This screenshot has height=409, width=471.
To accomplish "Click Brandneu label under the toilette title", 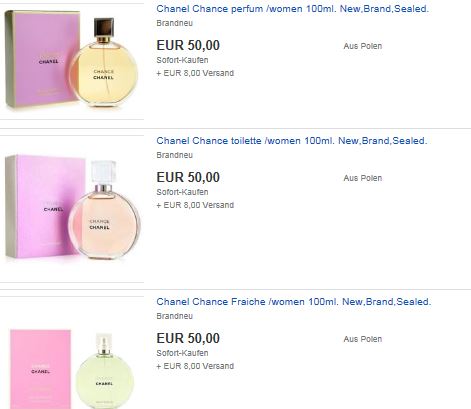I will click(175, 155).
